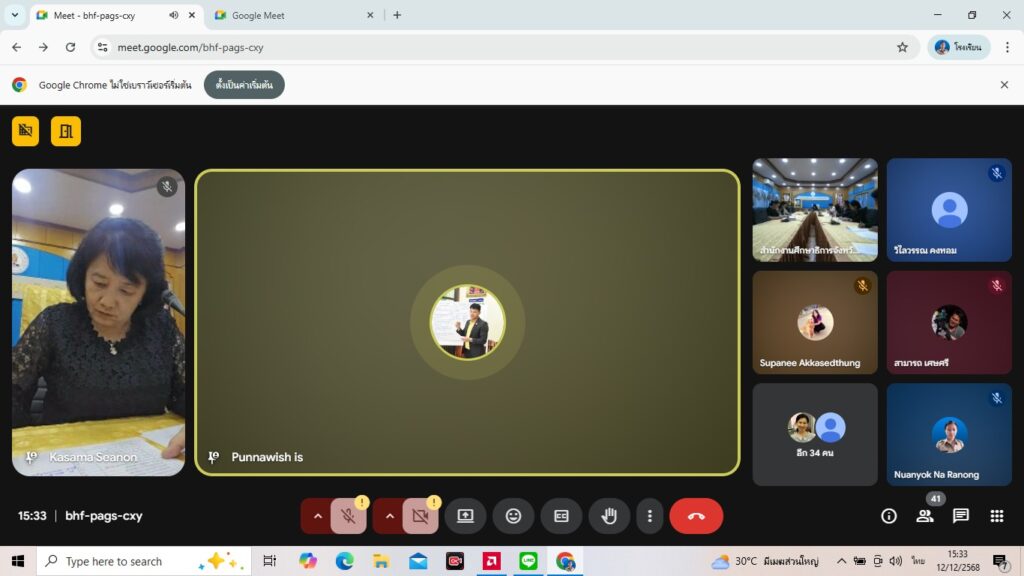Toggle closed captions

point(561,516)
